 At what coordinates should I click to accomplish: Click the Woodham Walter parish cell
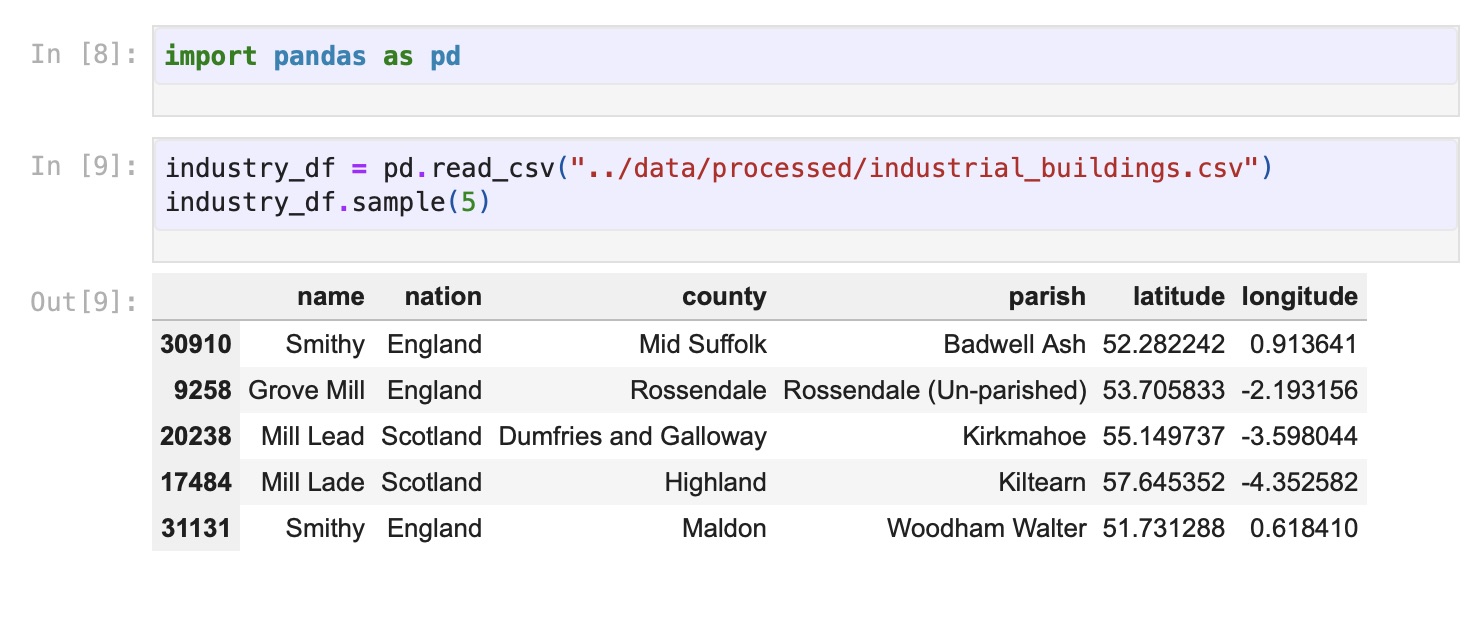[986, 529]
